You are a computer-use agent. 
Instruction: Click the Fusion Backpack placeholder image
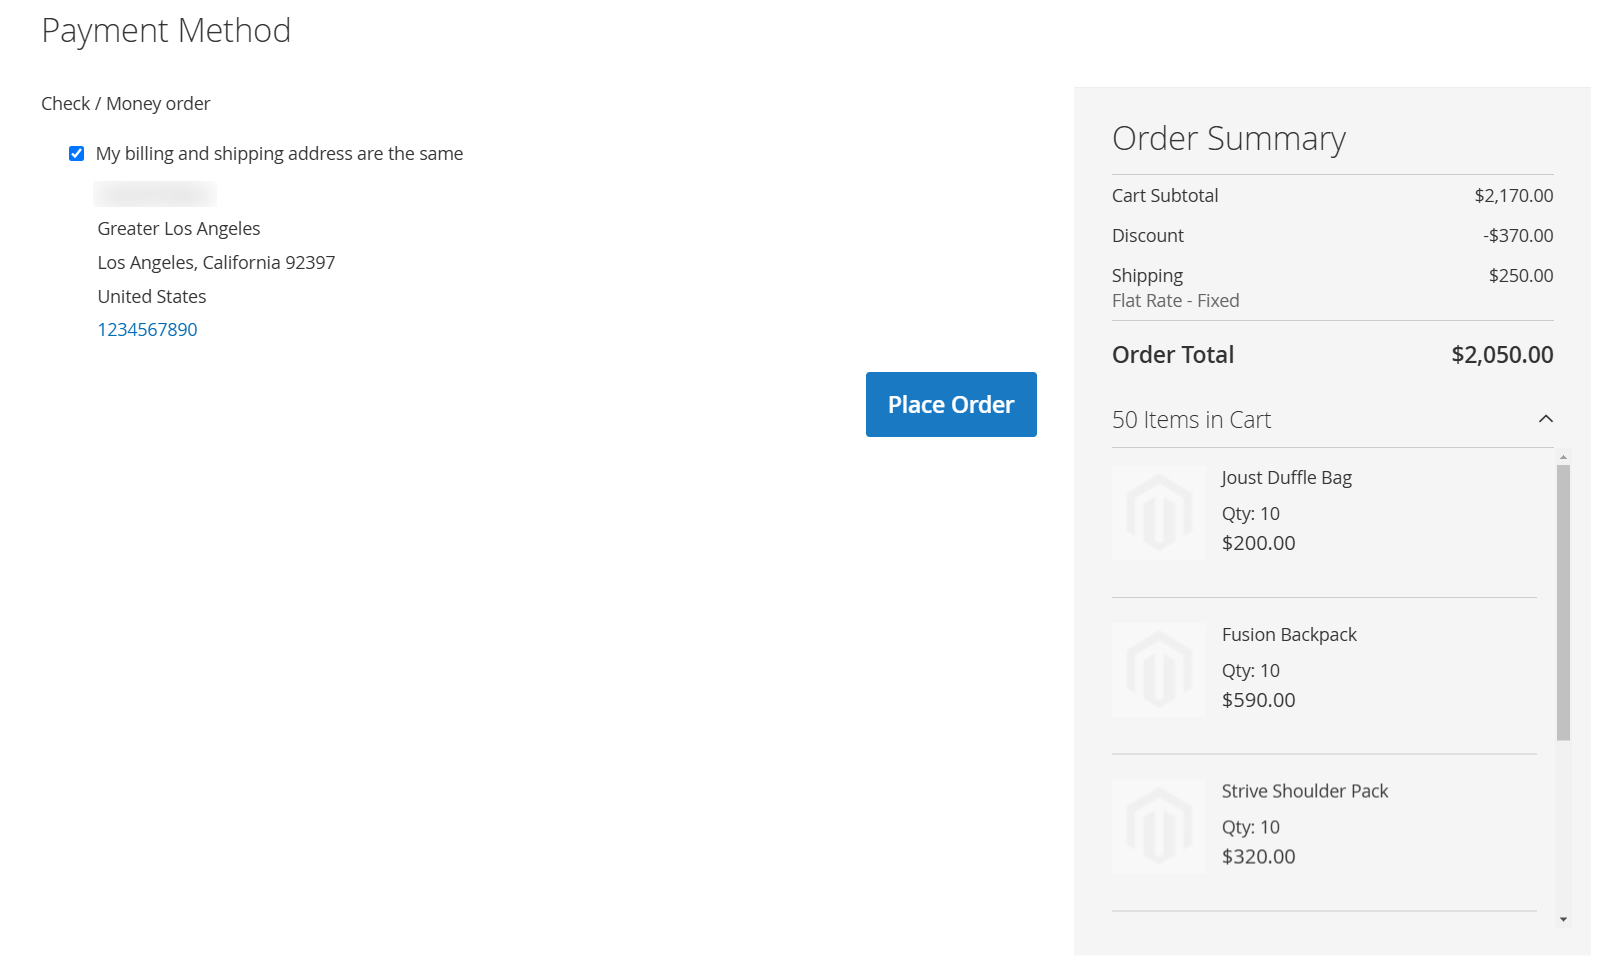click(1159, 670)
